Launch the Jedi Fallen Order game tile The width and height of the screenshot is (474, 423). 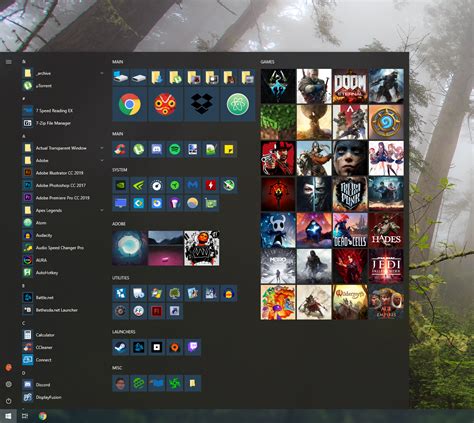pos(386,266)
